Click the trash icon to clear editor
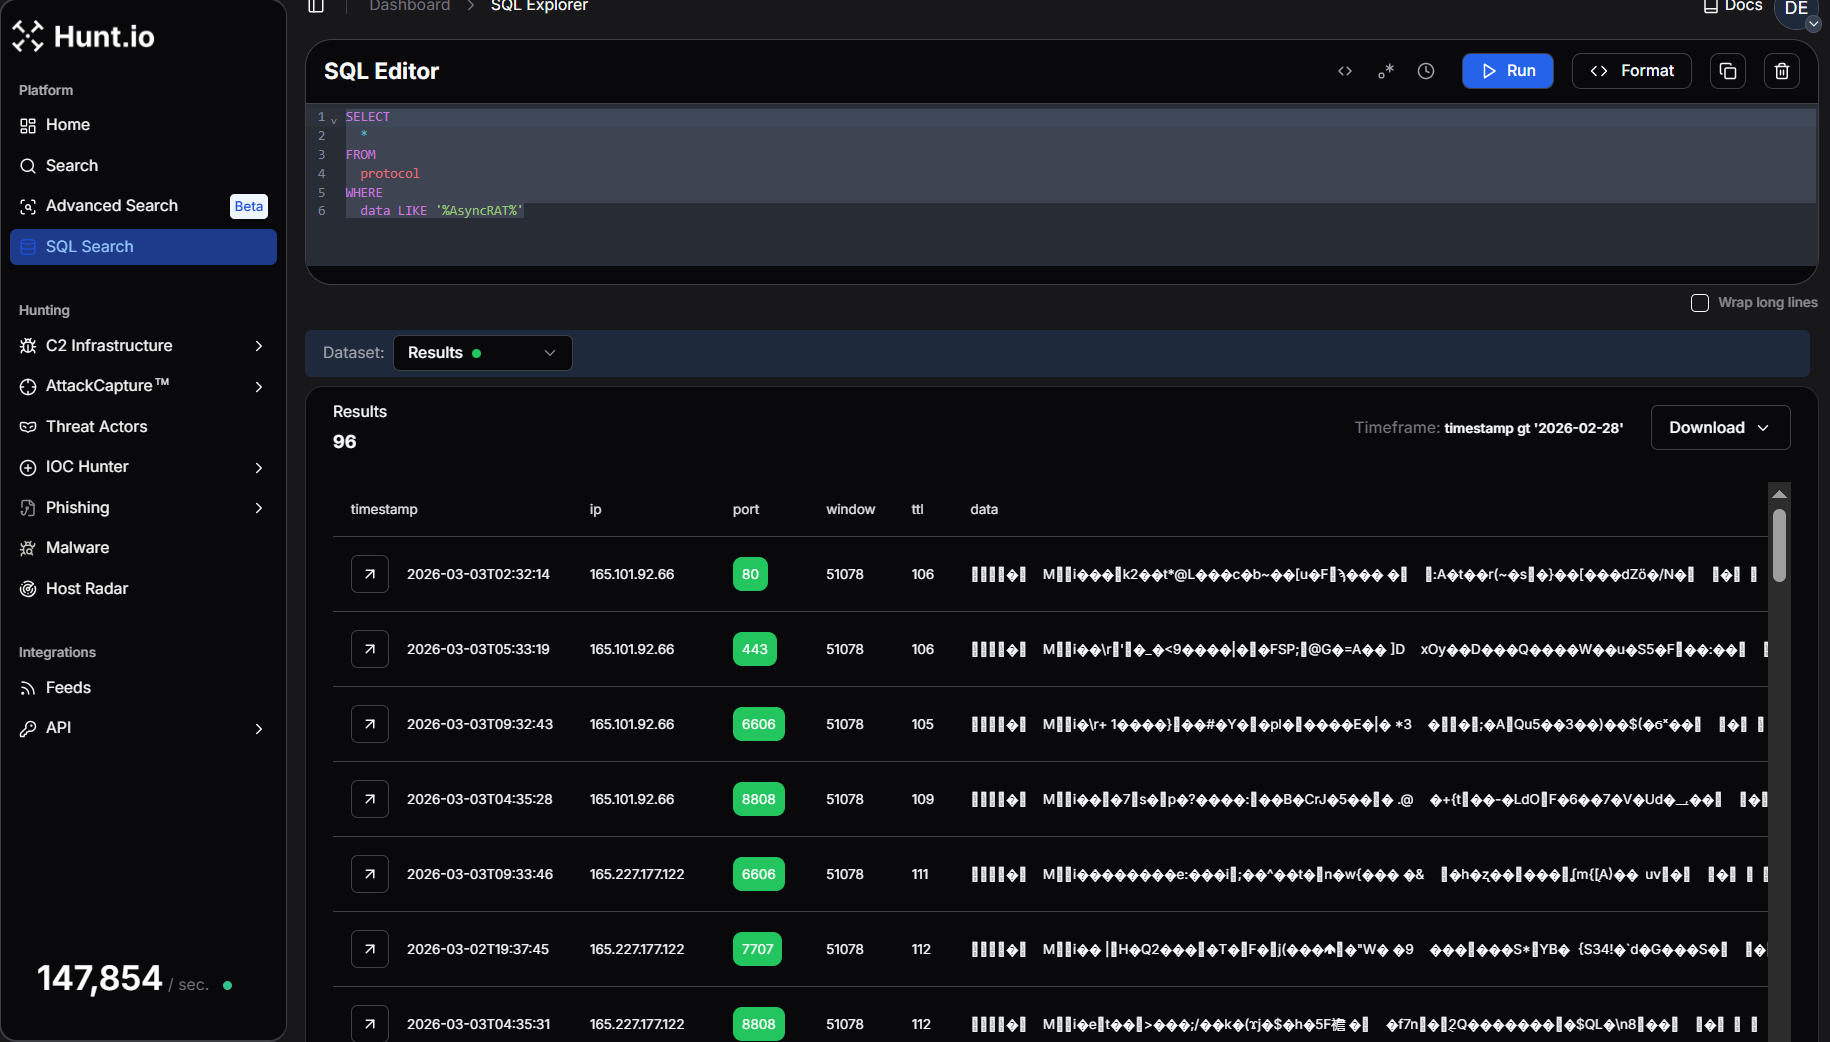Viewport: 1830px width, 1042px height. click(1781, 71)
